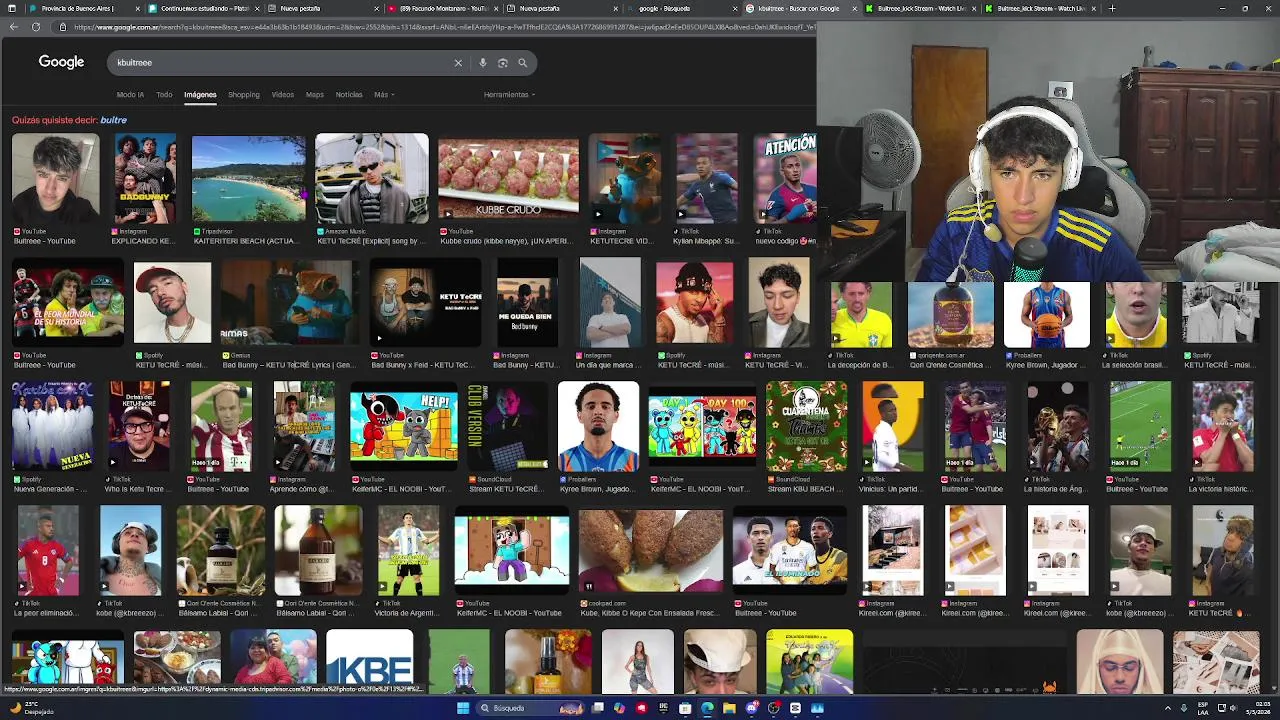This screenshot has height=720, width=1280.
Task: Open Google Lens image search
Action: 502,63
